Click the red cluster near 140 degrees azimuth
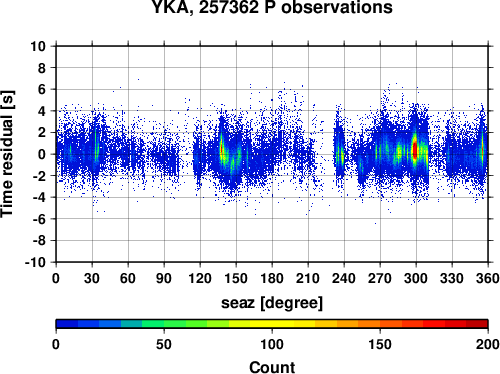 (x=221, y=149)
